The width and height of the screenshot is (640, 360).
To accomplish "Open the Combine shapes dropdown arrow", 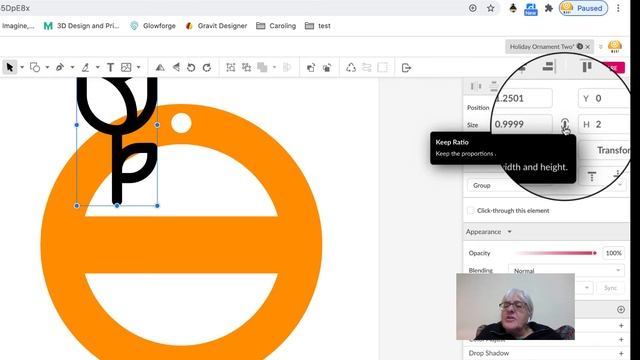I will click(274, 67).
